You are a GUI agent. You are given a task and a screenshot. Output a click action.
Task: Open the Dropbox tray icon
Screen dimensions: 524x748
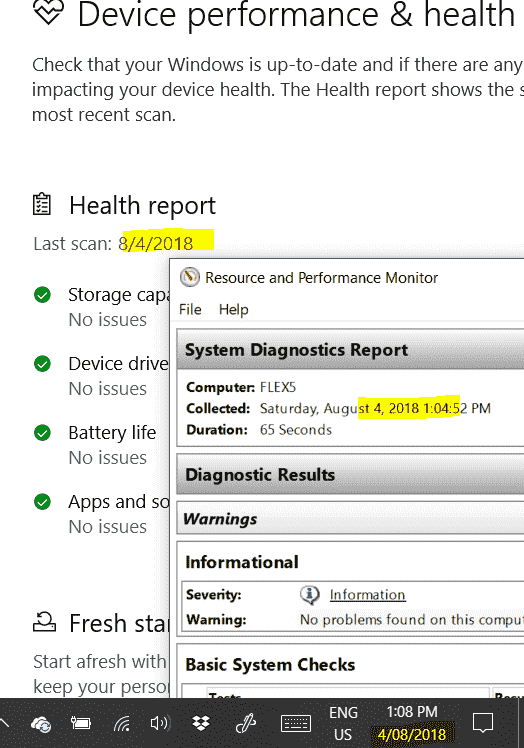point(201,724)
